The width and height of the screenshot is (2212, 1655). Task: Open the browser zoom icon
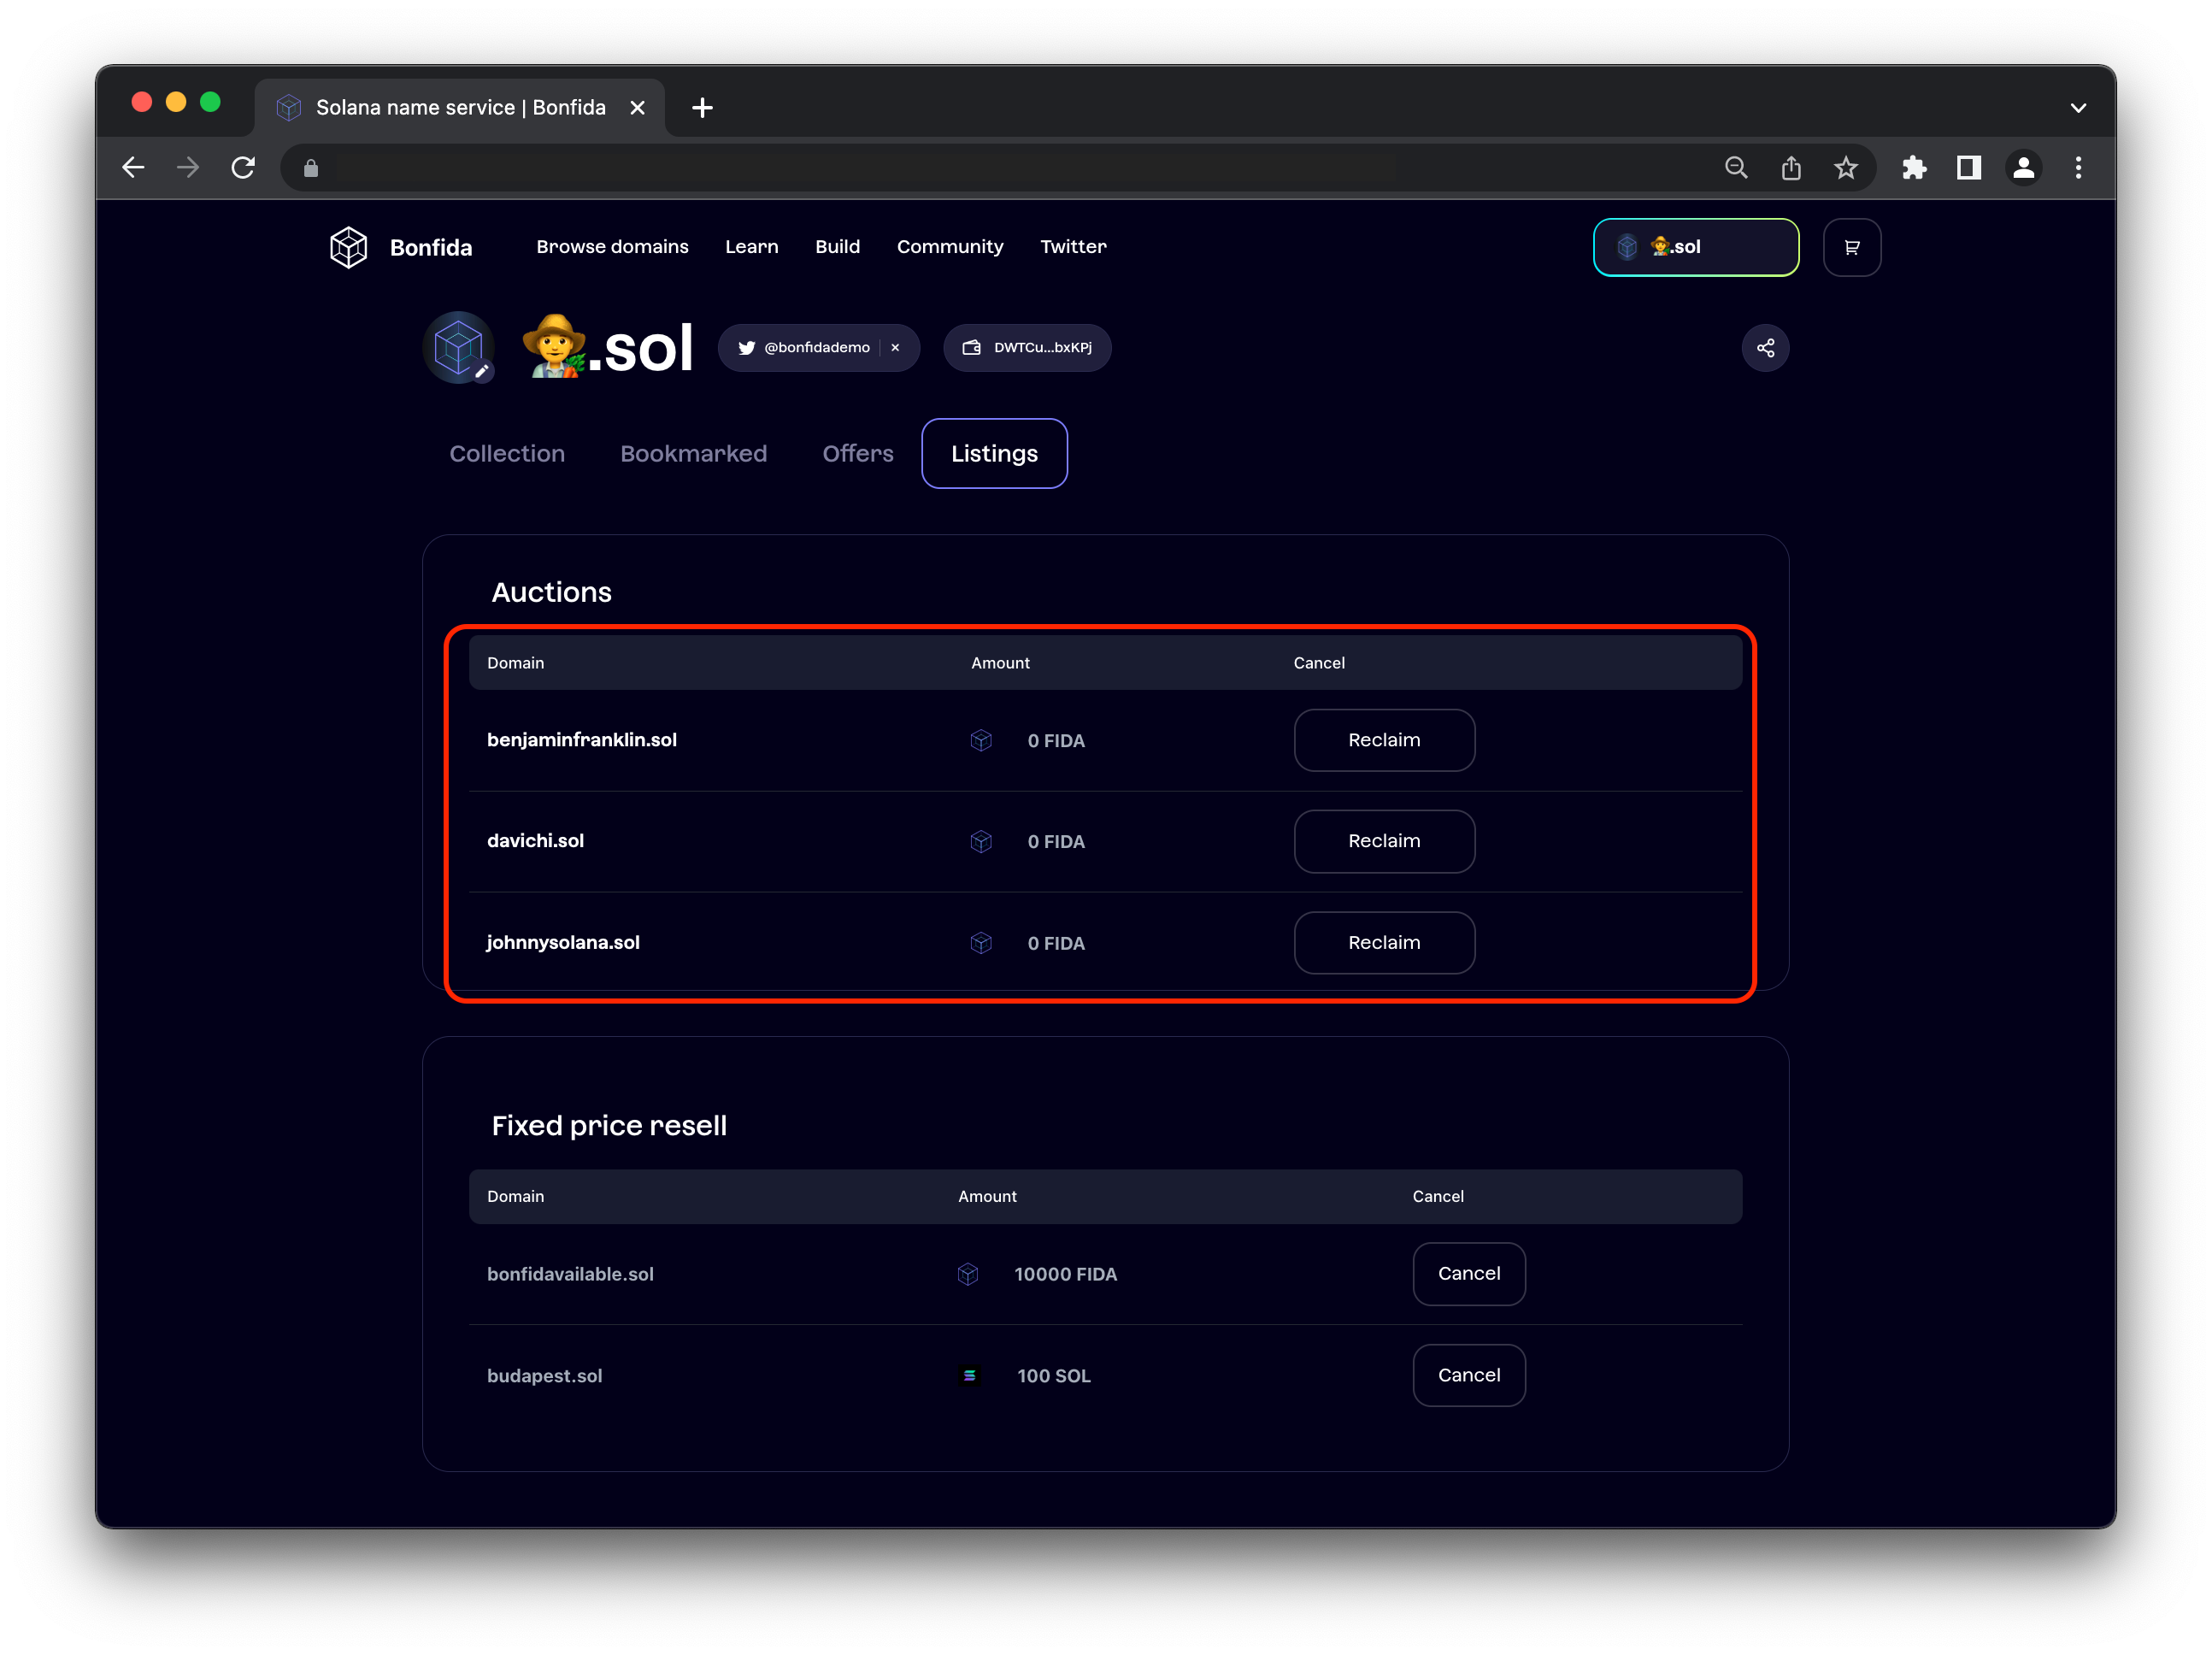tap(1736, 168)
